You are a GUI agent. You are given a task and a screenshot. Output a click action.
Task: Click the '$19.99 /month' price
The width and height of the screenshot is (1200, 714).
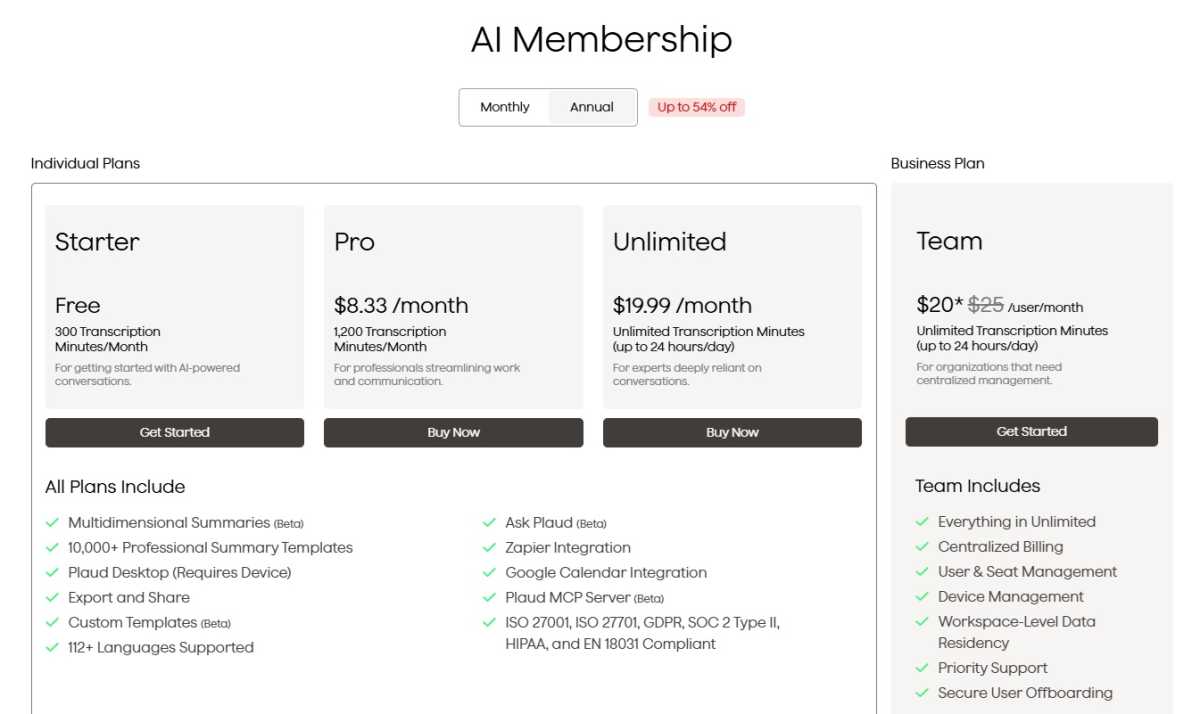pos(683,305)
